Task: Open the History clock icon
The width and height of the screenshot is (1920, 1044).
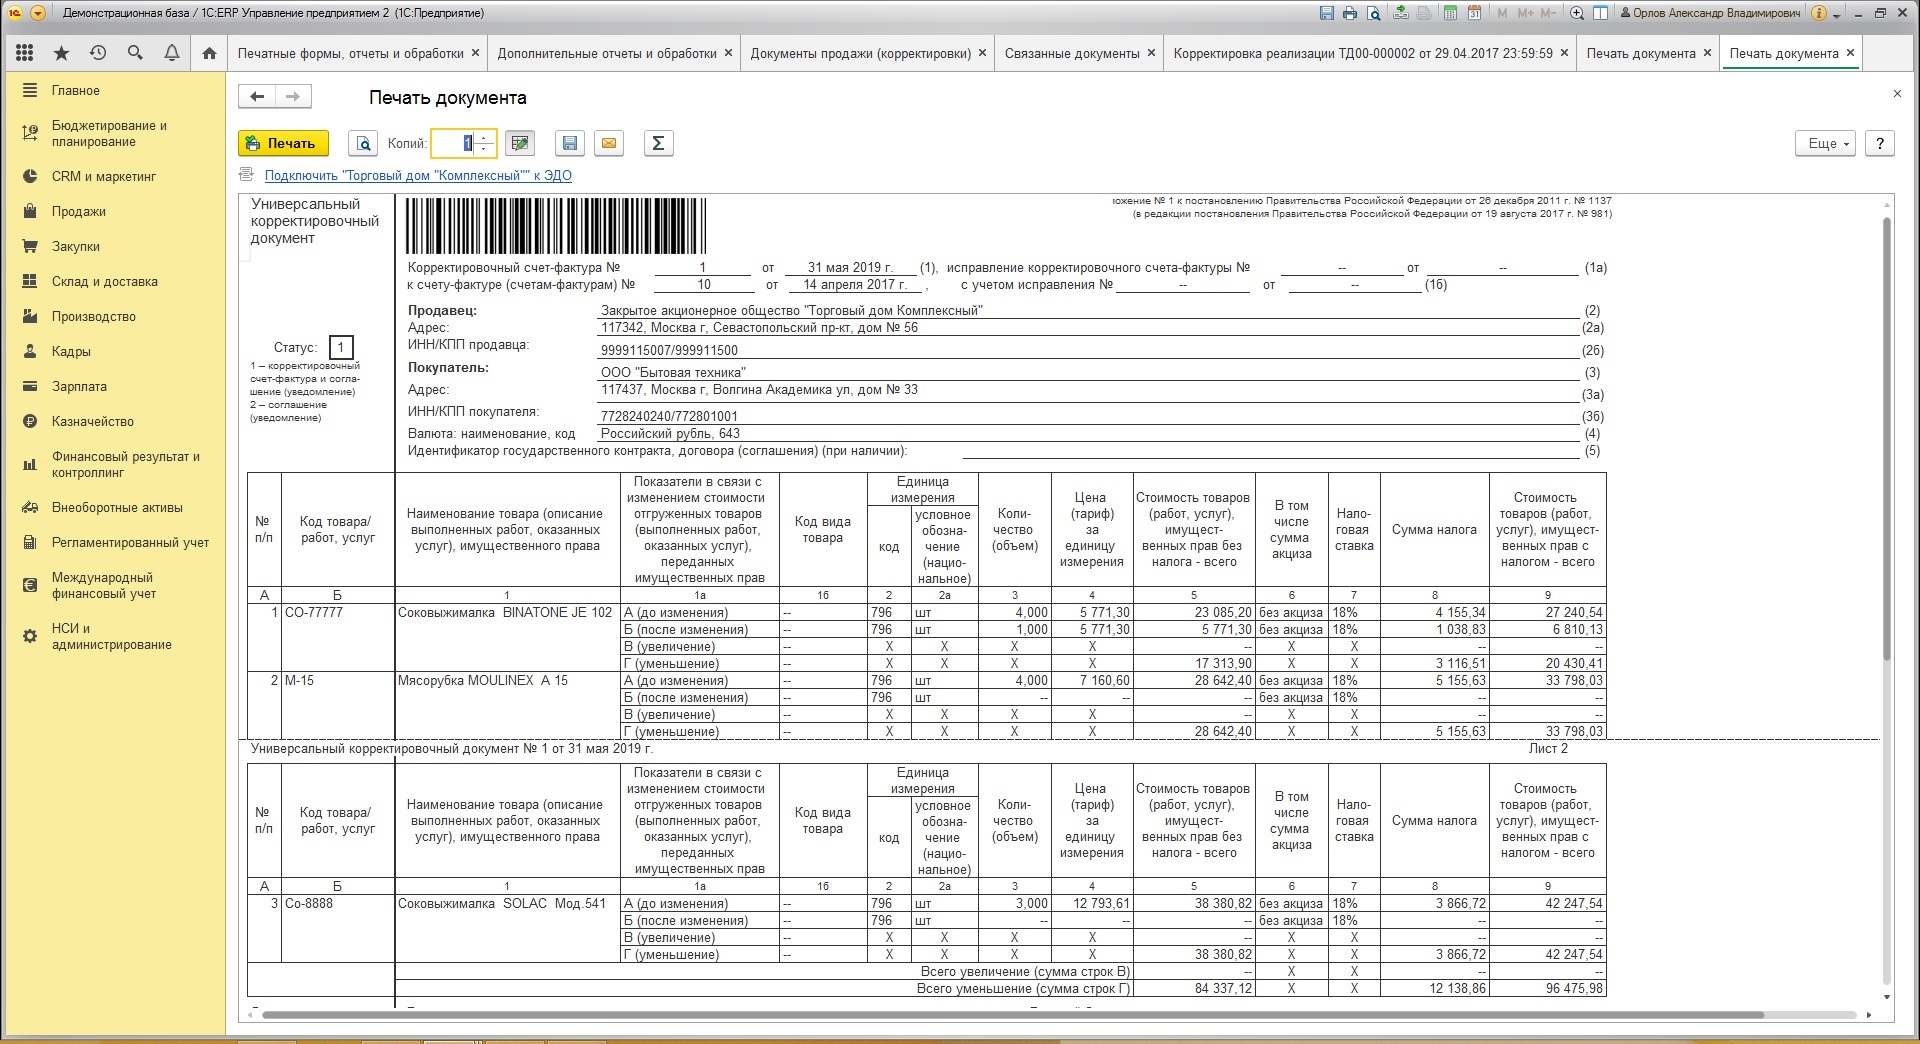Action: point(98,53)
